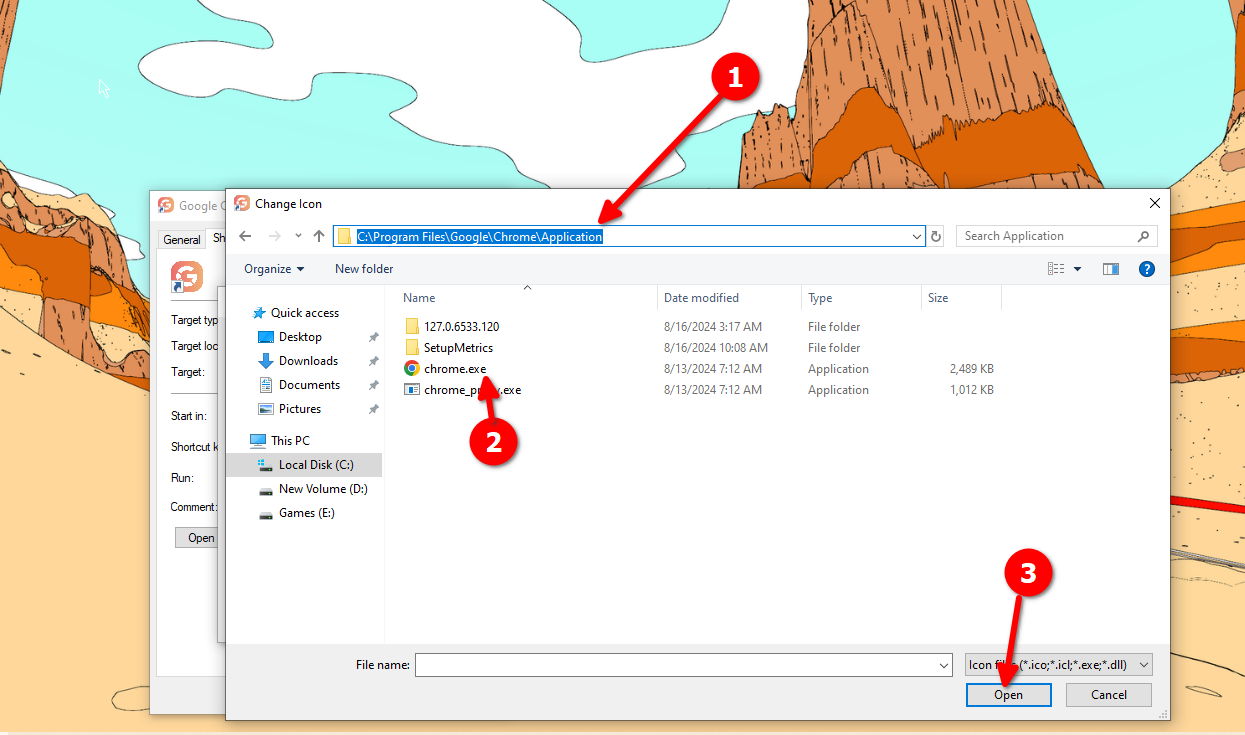The image size is (1245, 735).
Task: Select This PC in the sidebar
Action: pos(290,441)
